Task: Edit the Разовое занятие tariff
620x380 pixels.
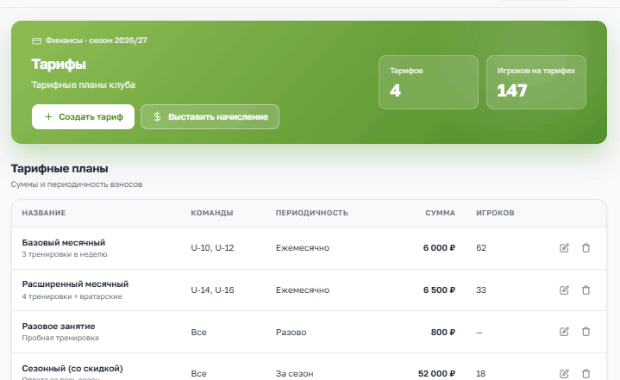Action: click(564, 332)
